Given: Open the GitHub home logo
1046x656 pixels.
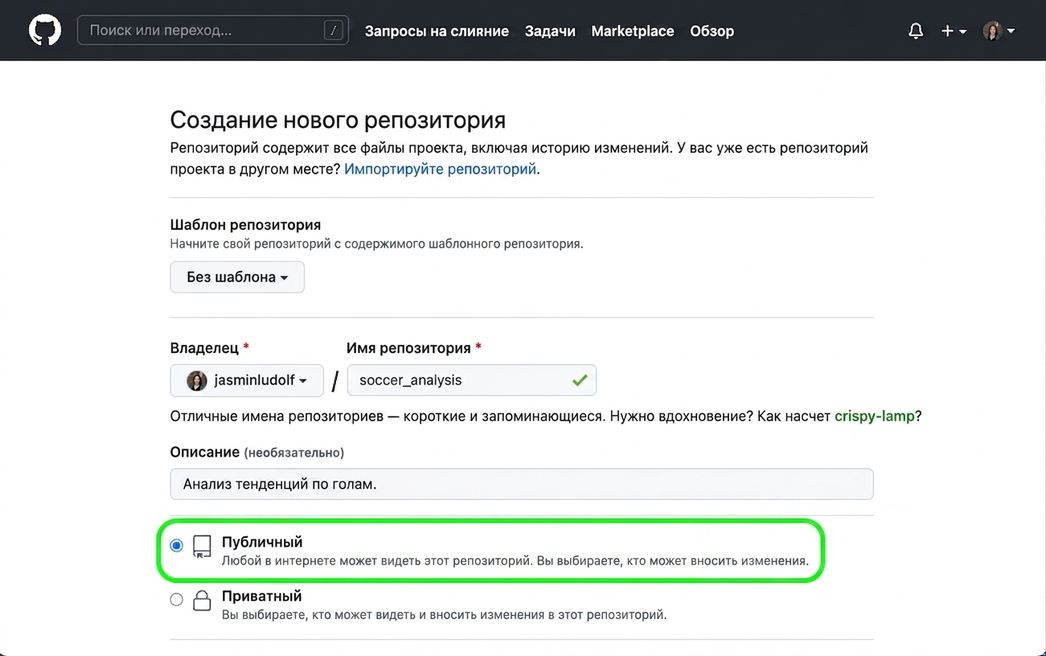Looking at the screenshot, I should coord(45,31).
